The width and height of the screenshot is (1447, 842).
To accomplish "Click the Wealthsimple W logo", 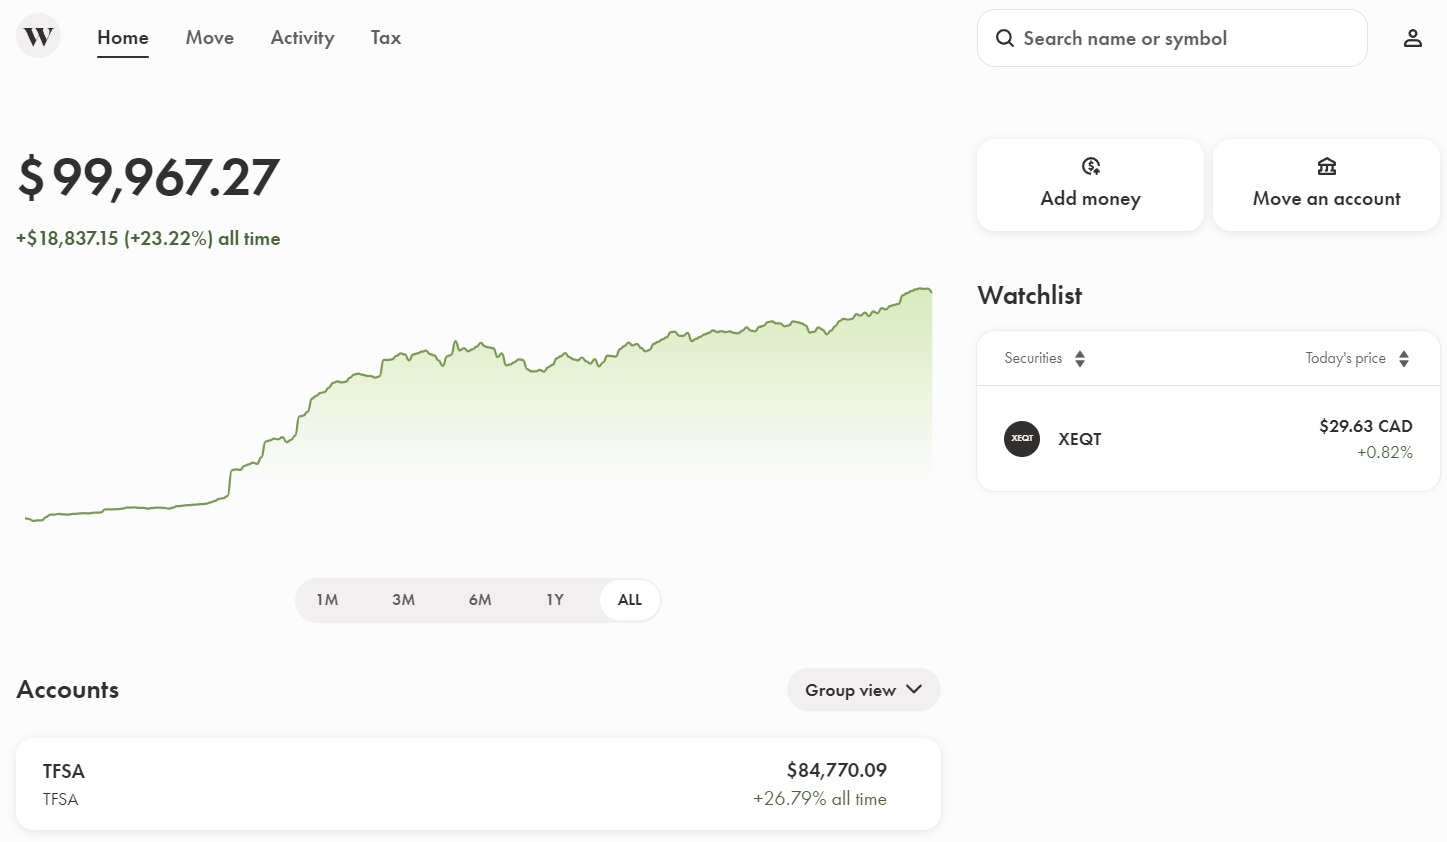I will point(38,36).
